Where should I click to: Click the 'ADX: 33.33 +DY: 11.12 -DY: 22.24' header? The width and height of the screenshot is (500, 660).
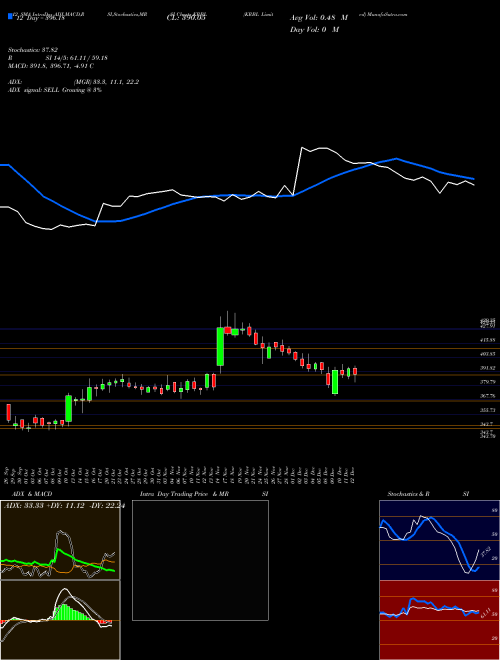64,506
